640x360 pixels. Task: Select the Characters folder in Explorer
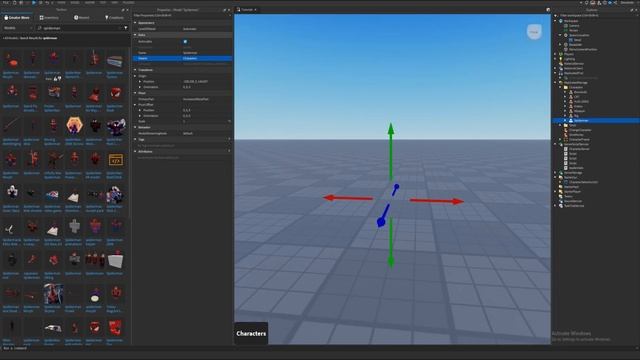coord(576,87)
